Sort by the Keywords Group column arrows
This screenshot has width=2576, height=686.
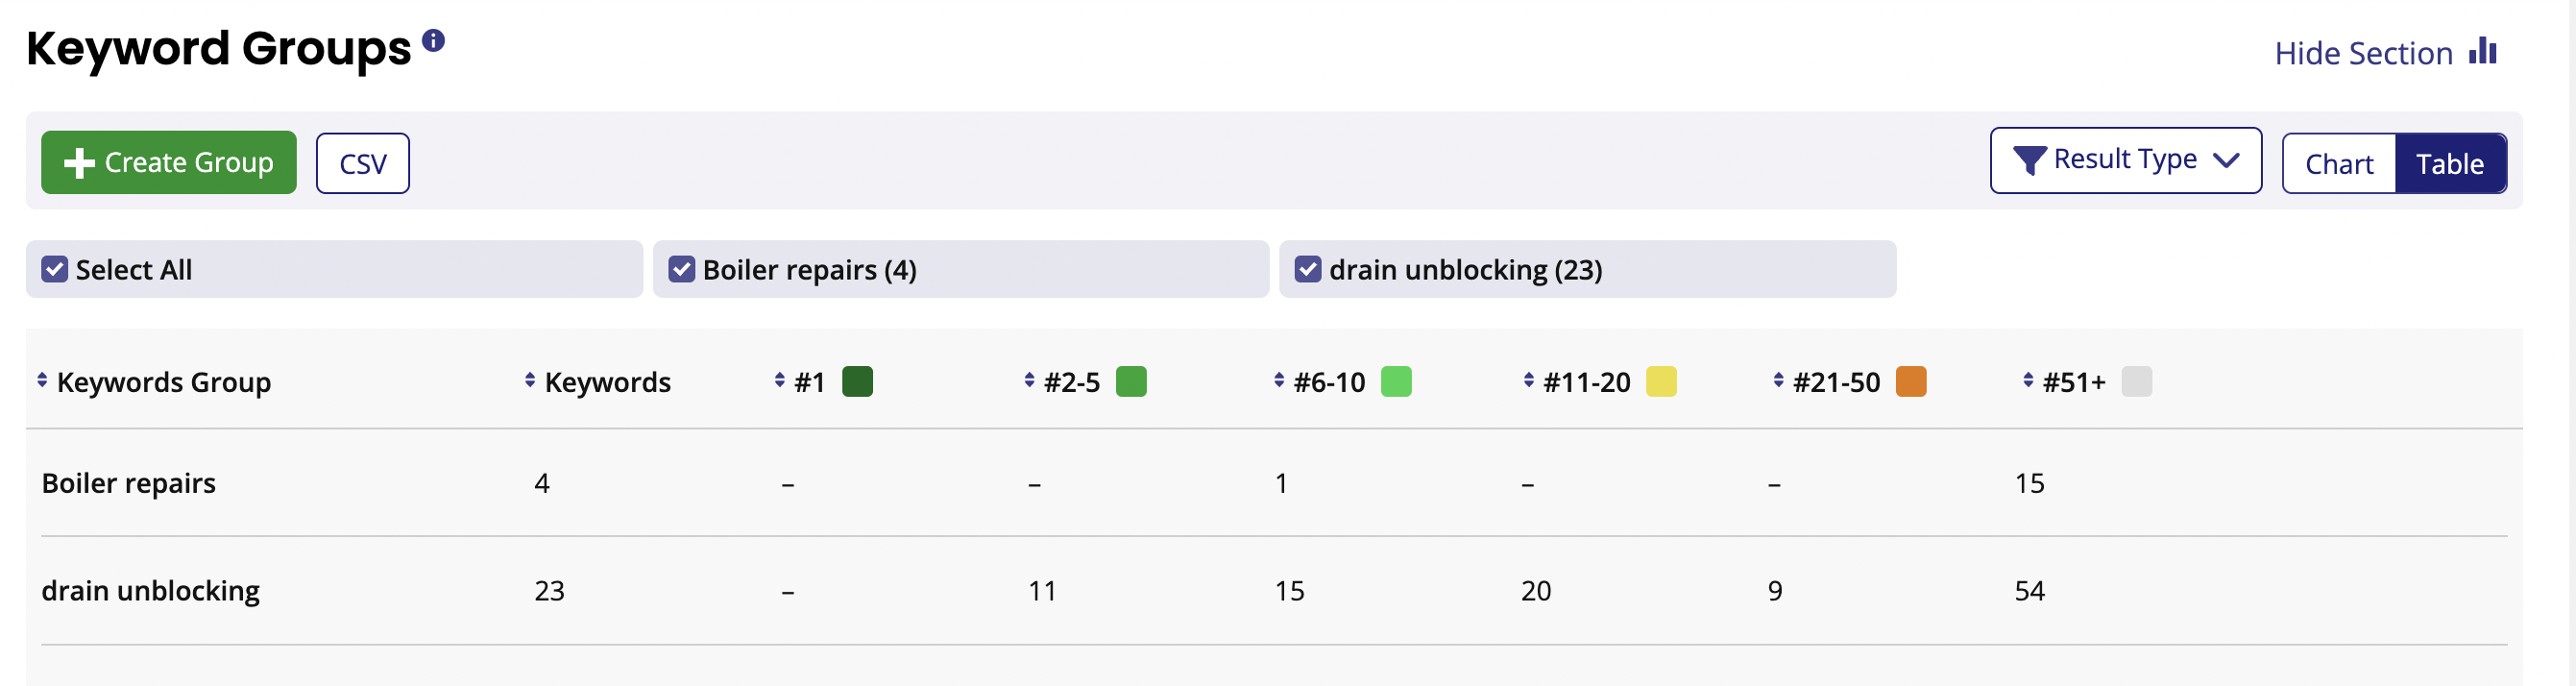click(42, 380)
